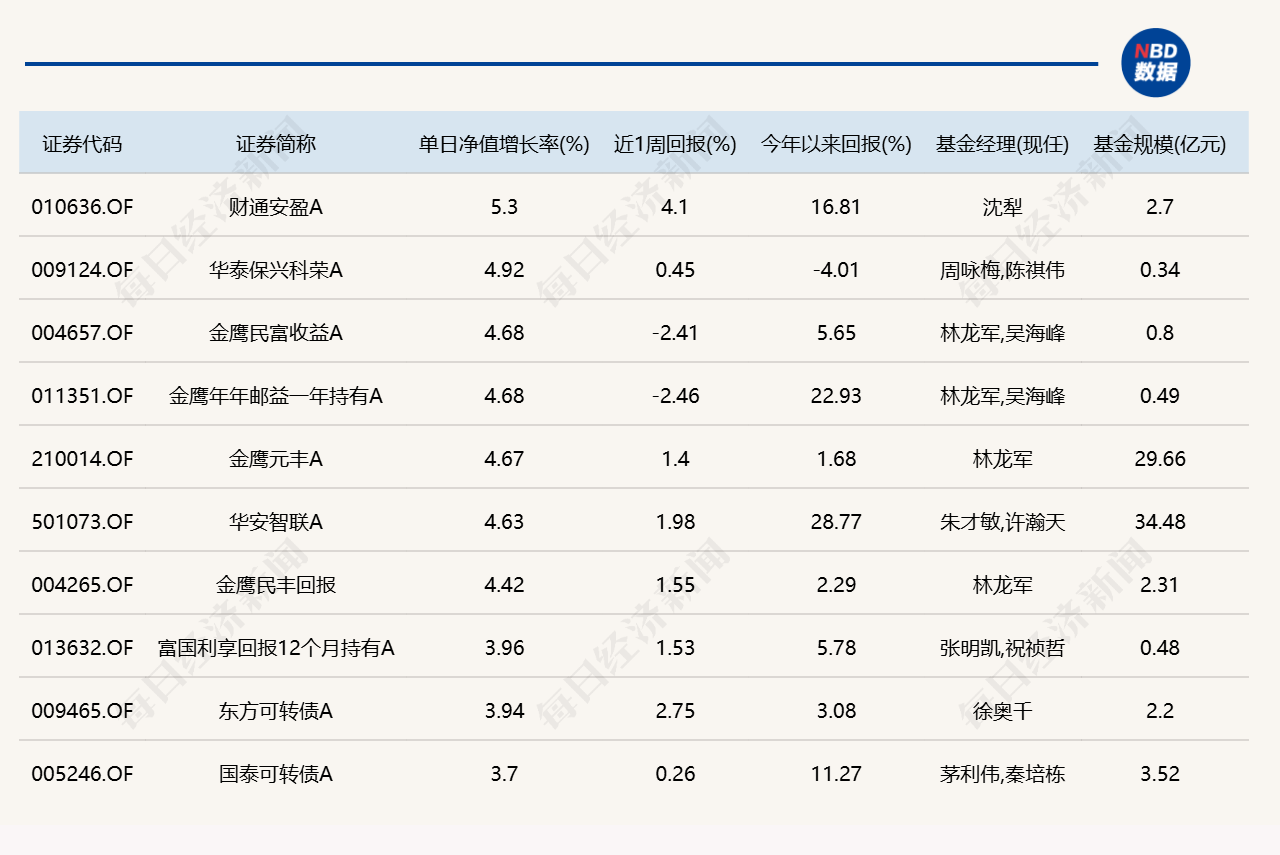The image size is (1280, 855).
Task: Select fund size 0.48
Action: click(1160, 648)
